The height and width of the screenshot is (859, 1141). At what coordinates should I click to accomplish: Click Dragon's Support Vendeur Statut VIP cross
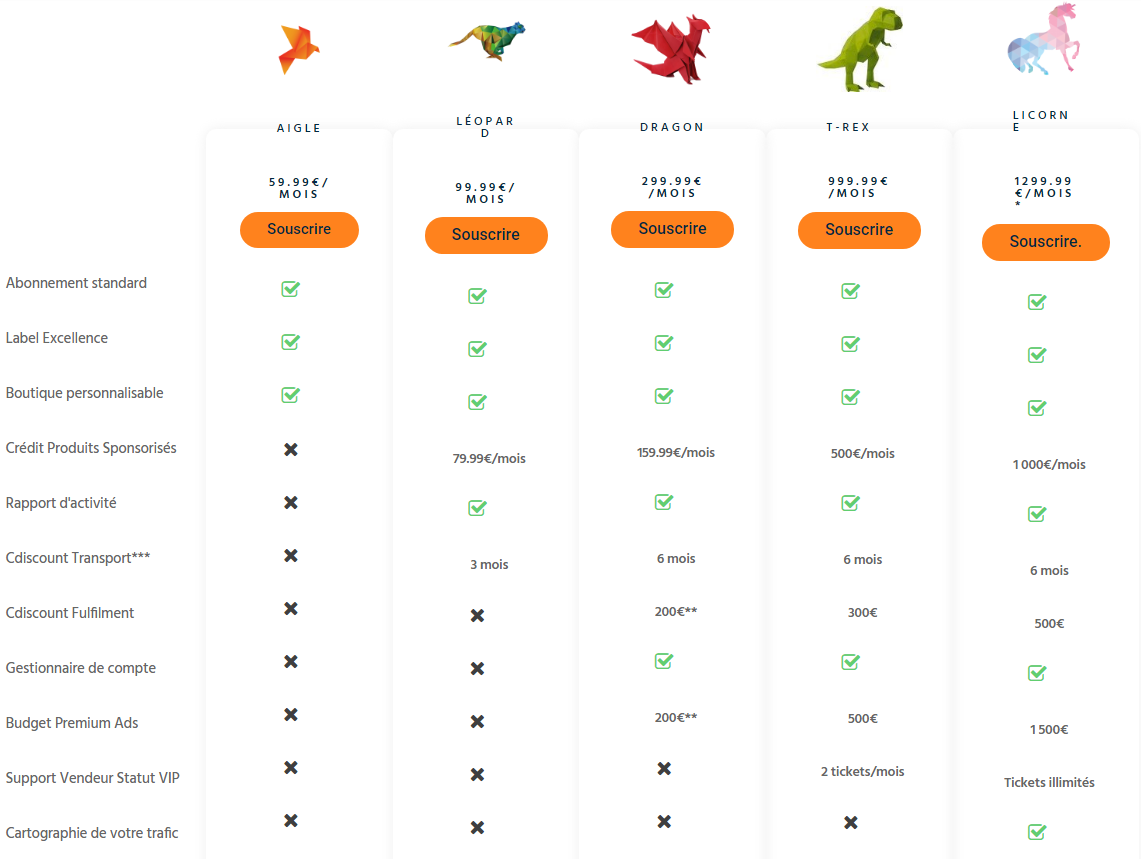664,769
